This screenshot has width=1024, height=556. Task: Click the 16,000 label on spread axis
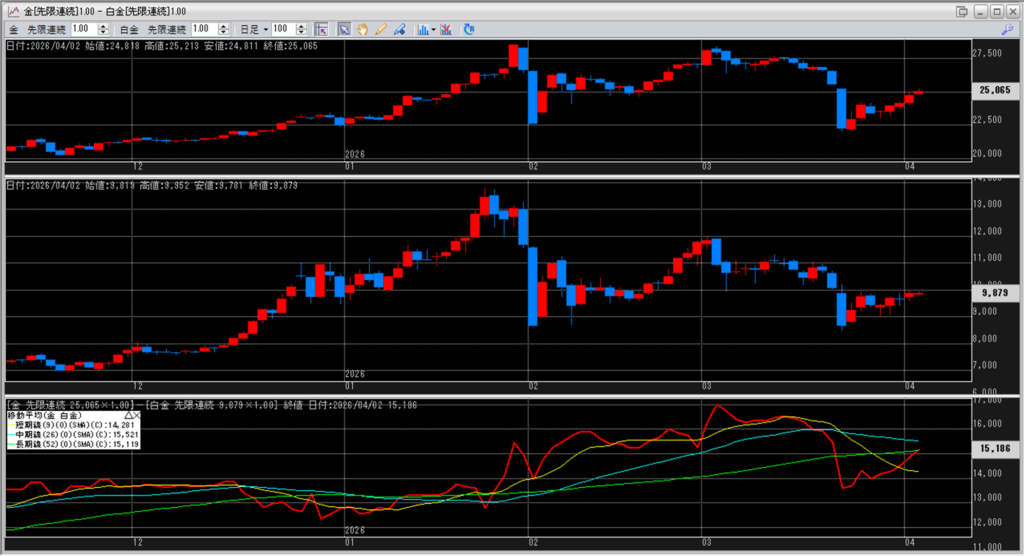coord(987,424)
